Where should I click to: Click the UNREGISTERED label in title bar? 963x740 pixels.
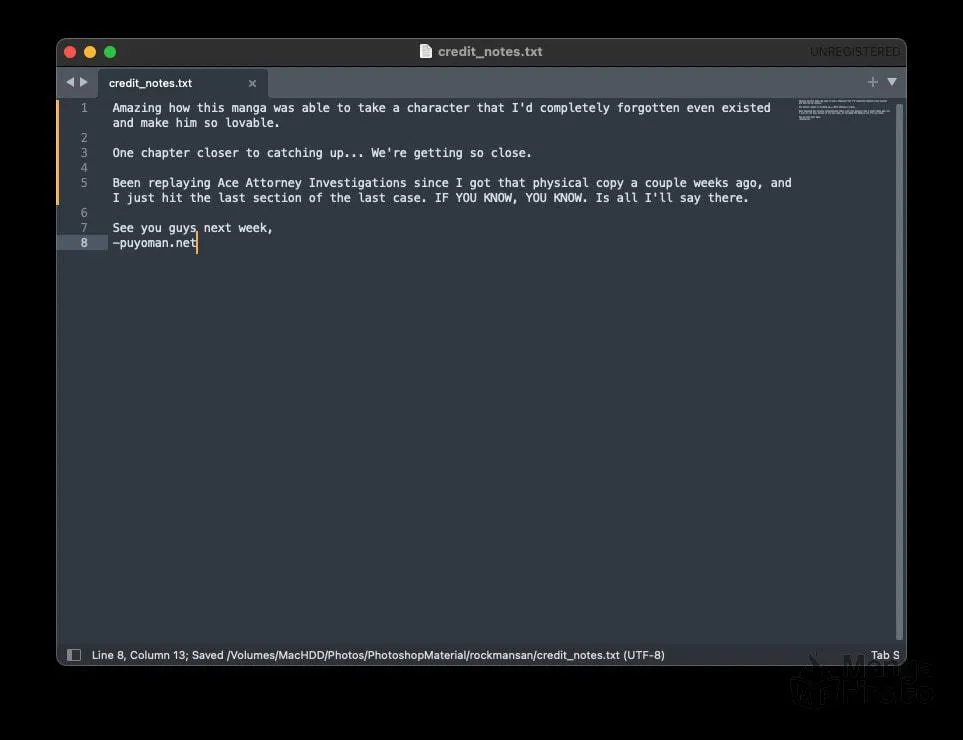[855, 52]
